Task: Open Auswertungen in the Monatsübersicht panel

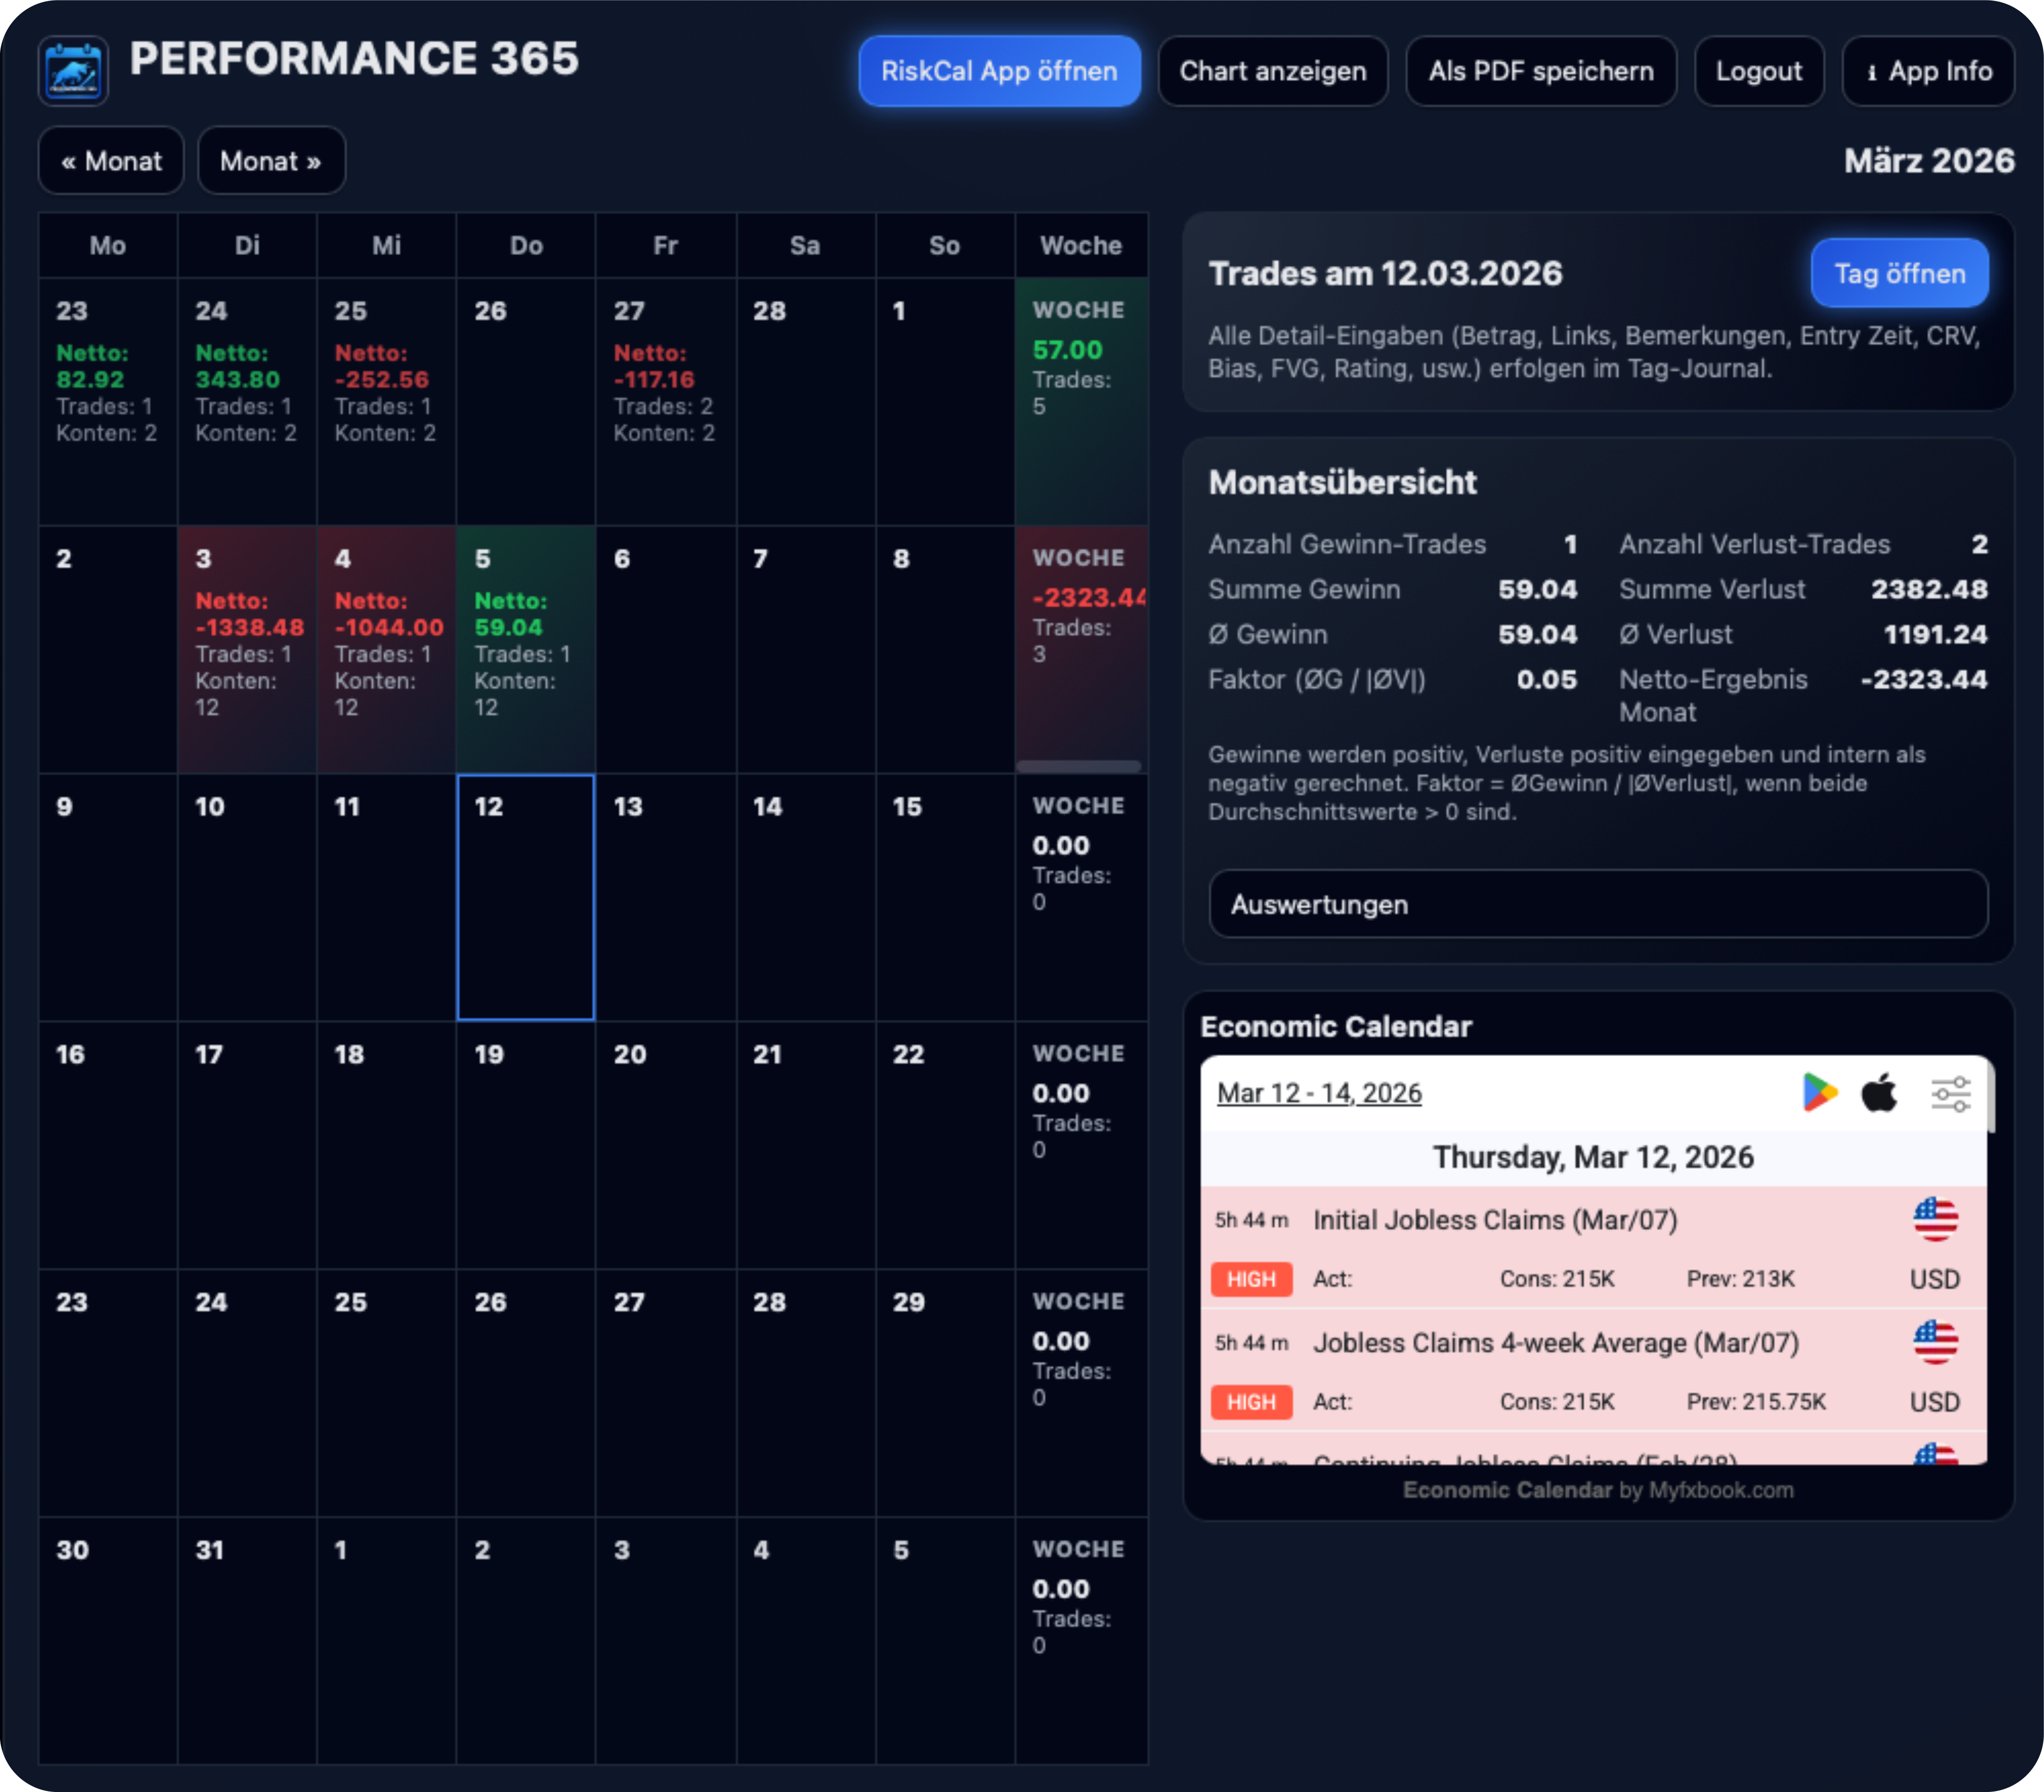Action: [x=1597, y=904]
